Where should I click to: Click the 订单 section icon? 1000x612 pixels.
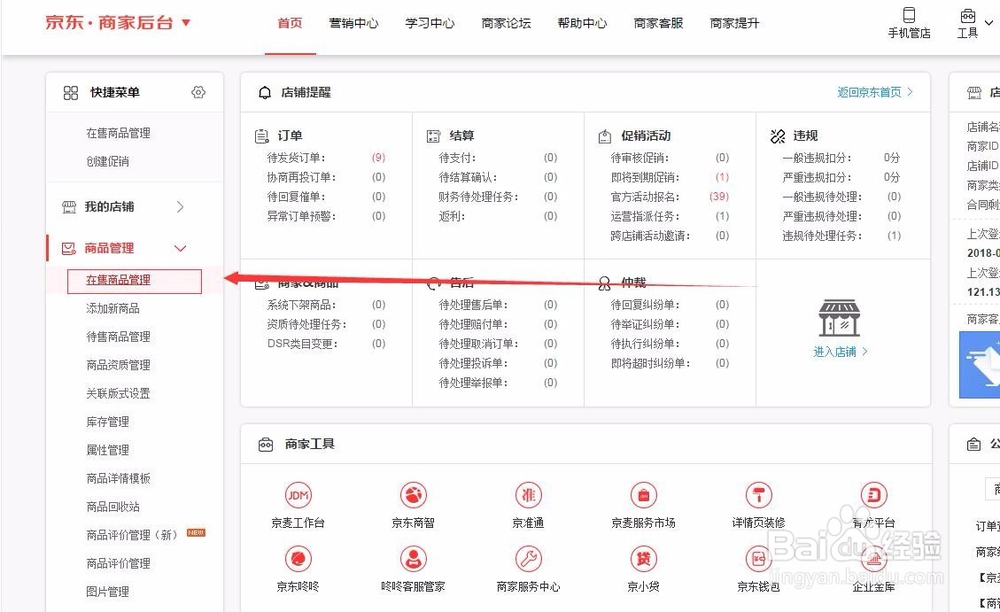[261, 136]
